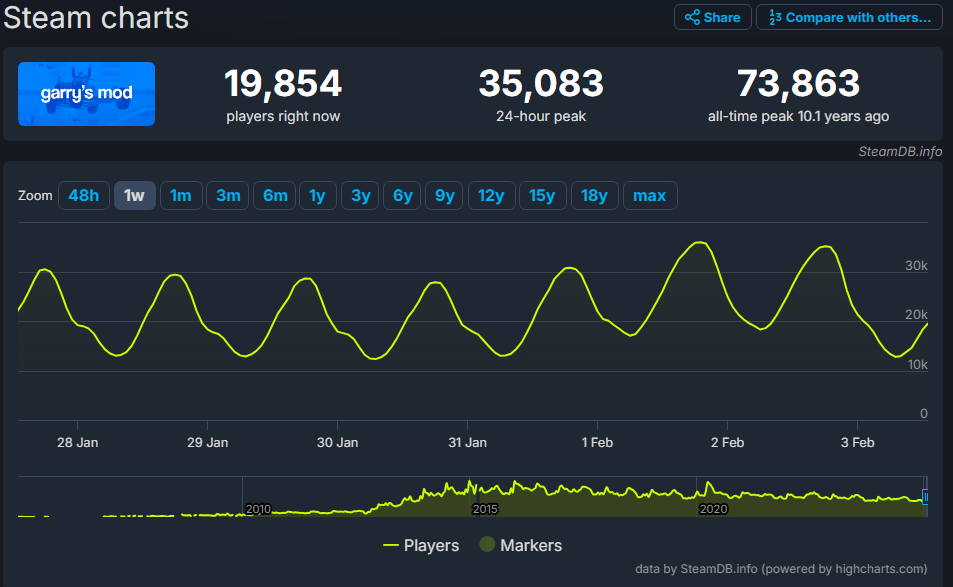Click the 28 Jan axis label

pos(78,442)
